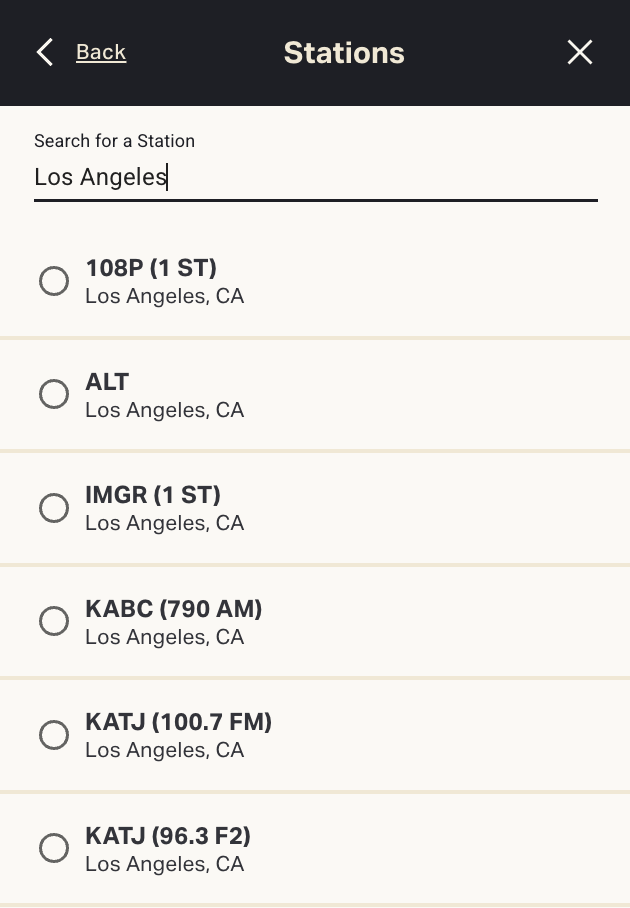This screenshot has height=908, width=630.
Task: Tap the IMGR (1 ST) station name
Action: tap(153, 495)
